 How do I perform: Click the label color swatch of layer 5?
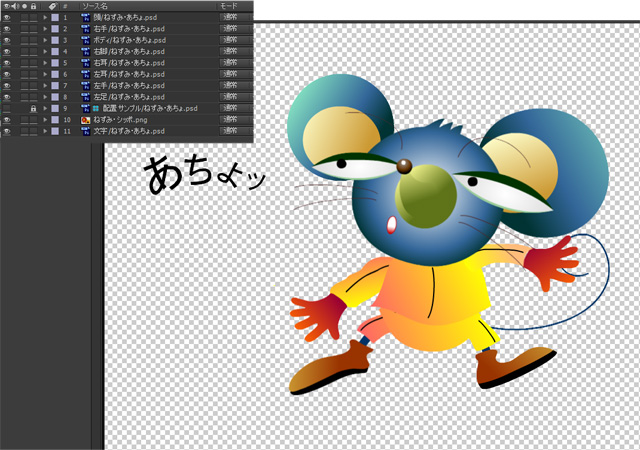tap(55, 63)
